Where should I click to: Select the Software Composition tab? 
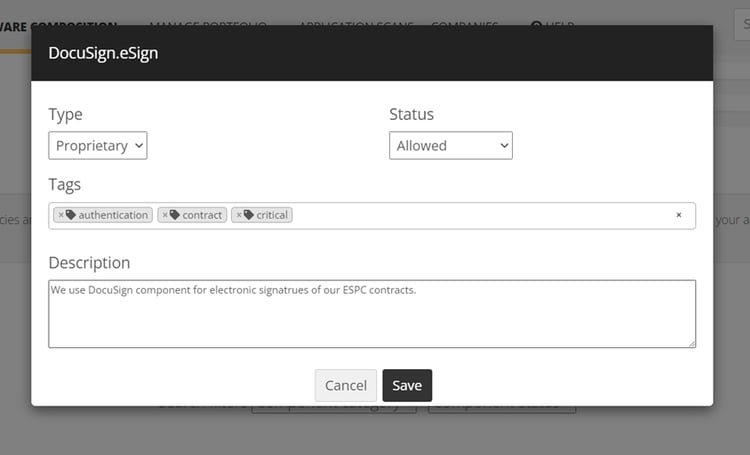pyautogui.click(x=58, y=26)
